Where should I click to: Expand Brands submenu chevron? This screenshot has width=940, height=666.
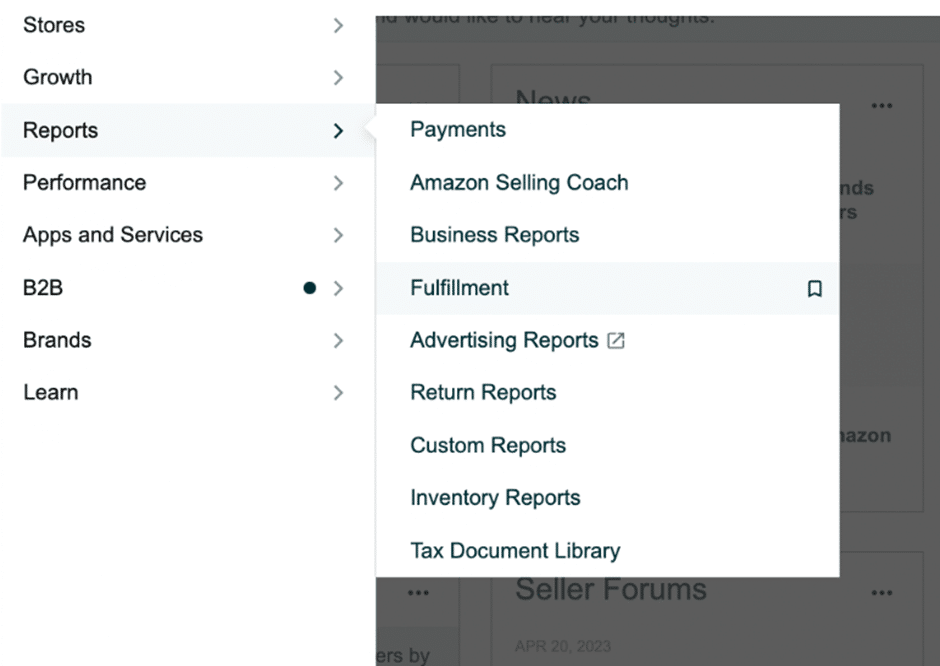(338, 340)
